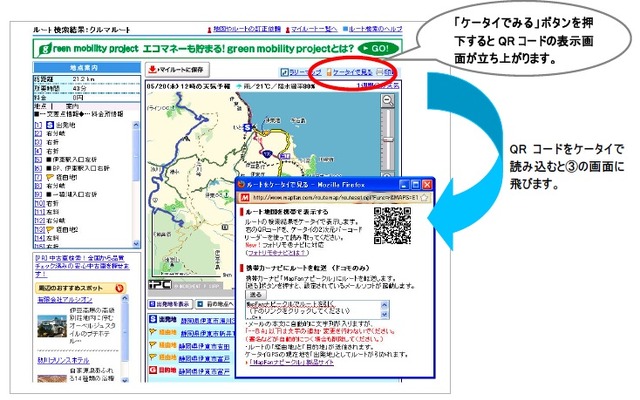The height and width of the screenshot is (400, 640).
Task: Click the アルシオン hotel thumbnail photo
Action: 52,326
